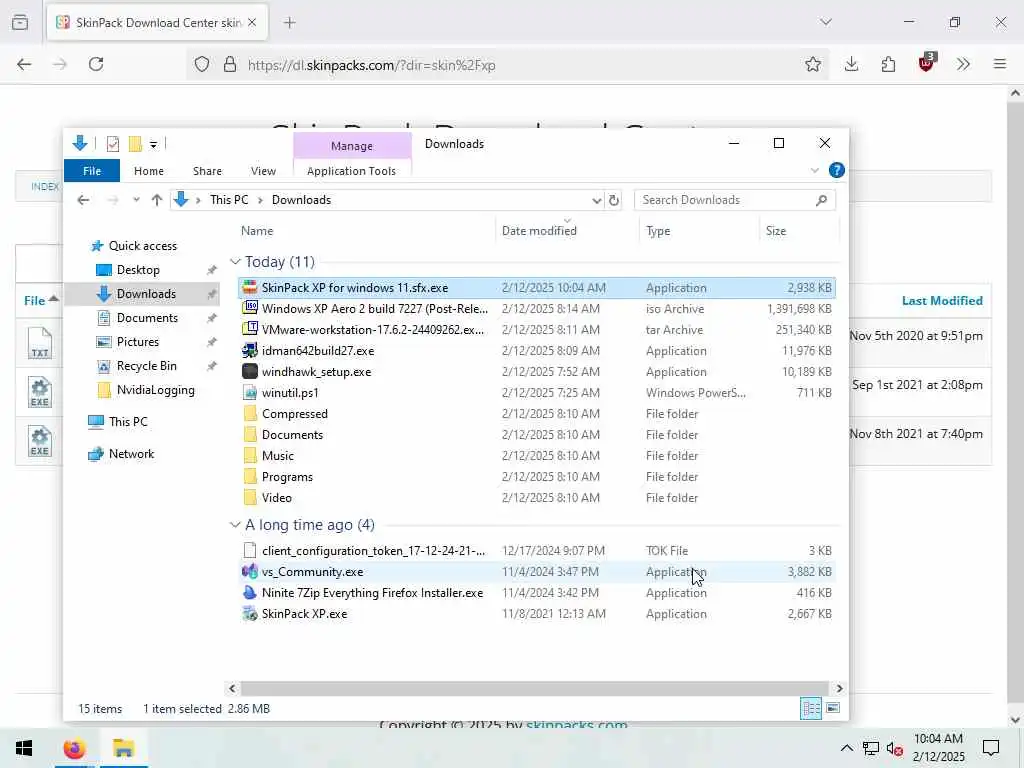Image resolution: width=1024 pixels, height=768 pixels.
Task: Open a new Firefox tab
Action: [290, 23]
